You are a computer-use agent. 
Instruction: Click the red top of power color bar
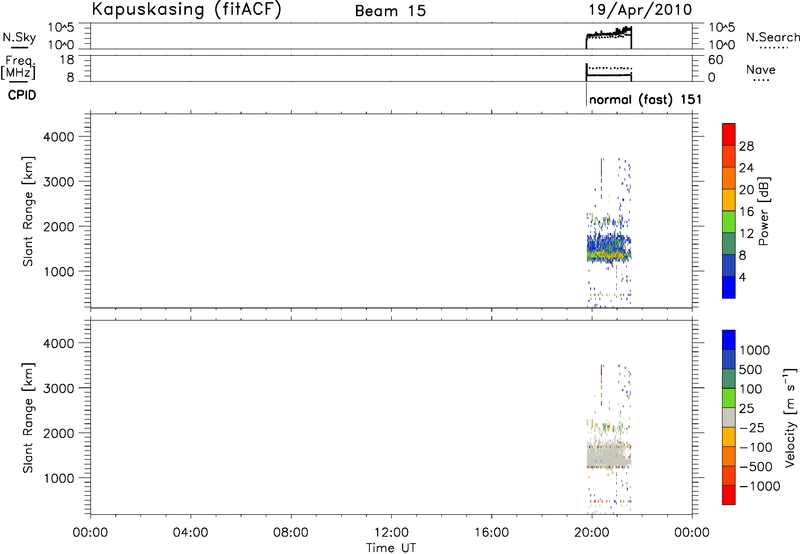click(729, 133)
